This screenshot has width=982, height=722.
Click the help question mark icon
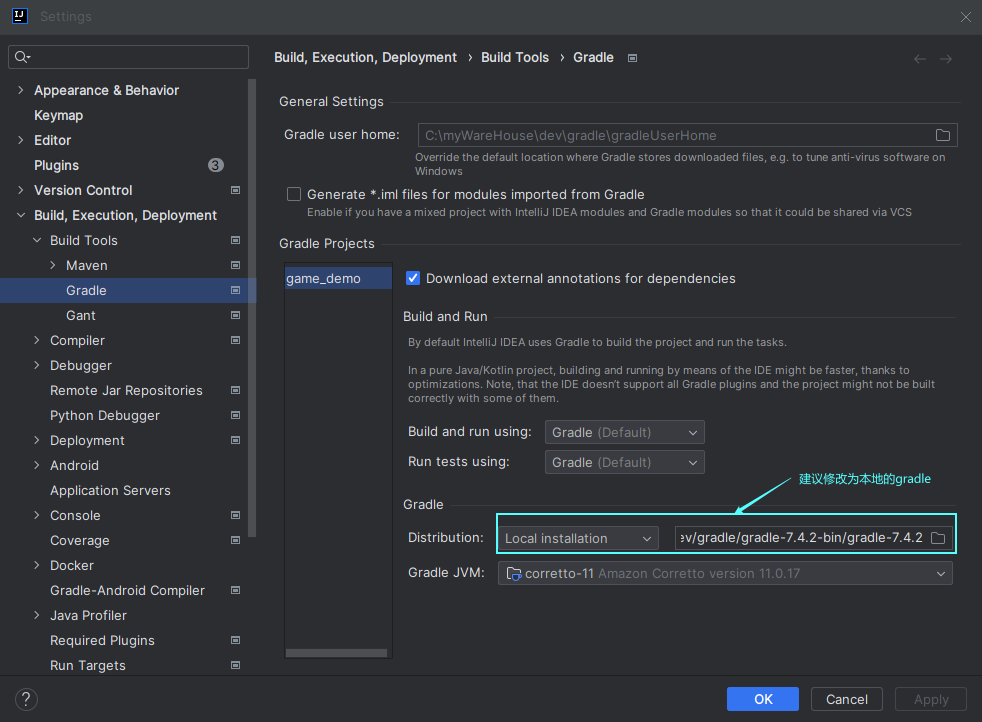click(x=27, y=699)
